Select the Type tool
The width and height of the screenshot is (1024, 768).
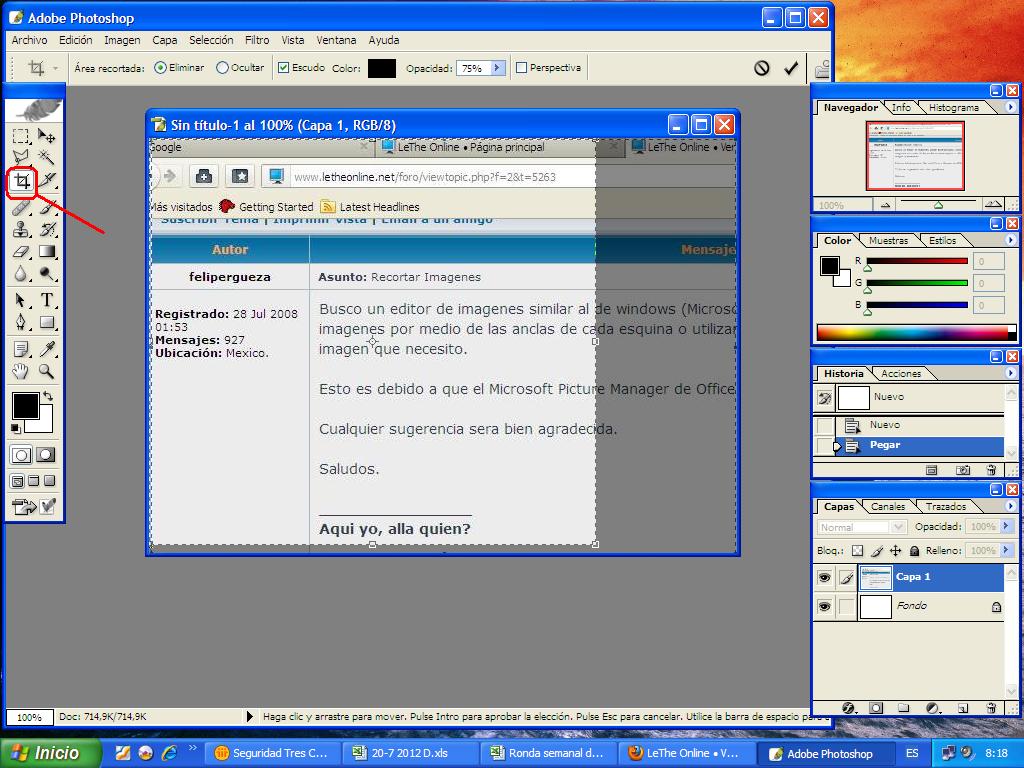click(x=46, y=300)
